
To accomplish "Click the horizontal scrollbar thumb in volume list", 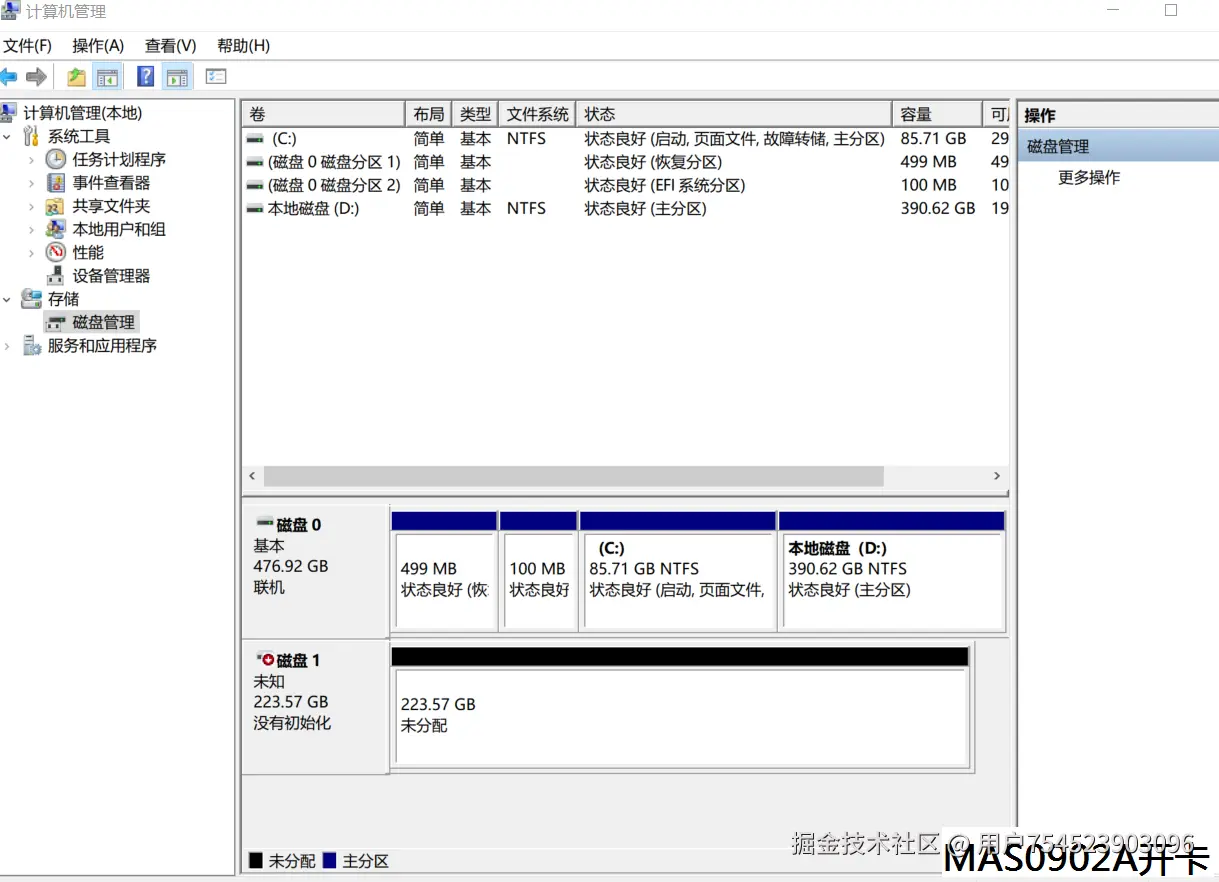I will pyautogui.click(x=574, y=476).
